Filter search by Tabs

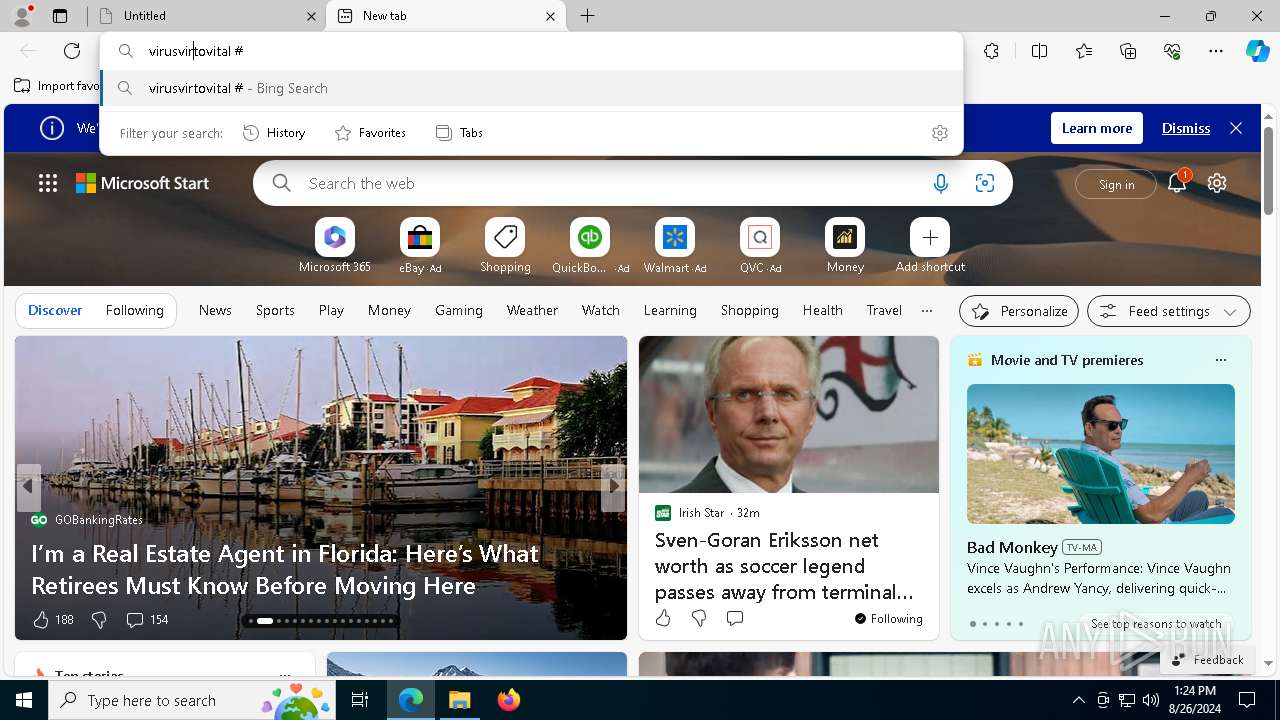(x=459, y=133)
